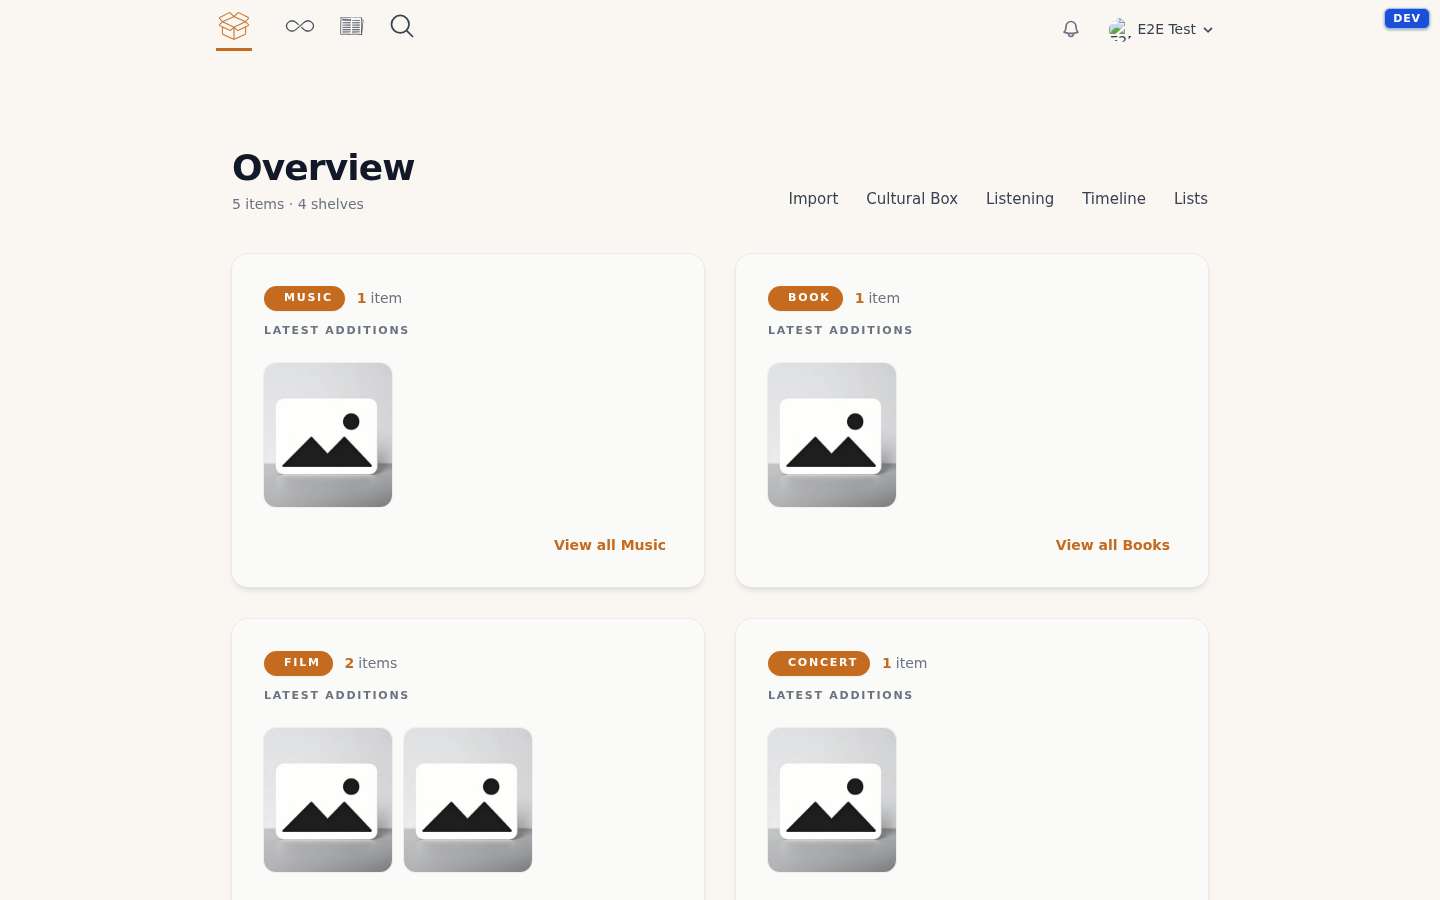Open notifications bell
Screen dimensions: 1440x900
[1071, 29]
